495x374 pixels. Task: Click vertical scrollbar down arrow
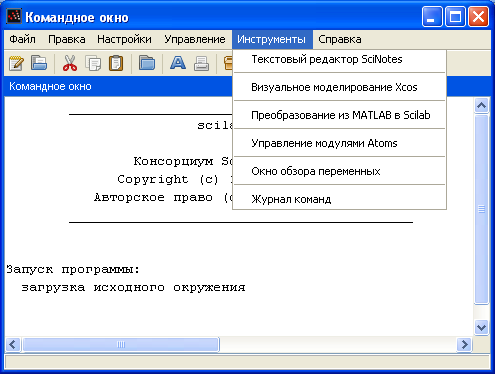click(x=481, y=327)
